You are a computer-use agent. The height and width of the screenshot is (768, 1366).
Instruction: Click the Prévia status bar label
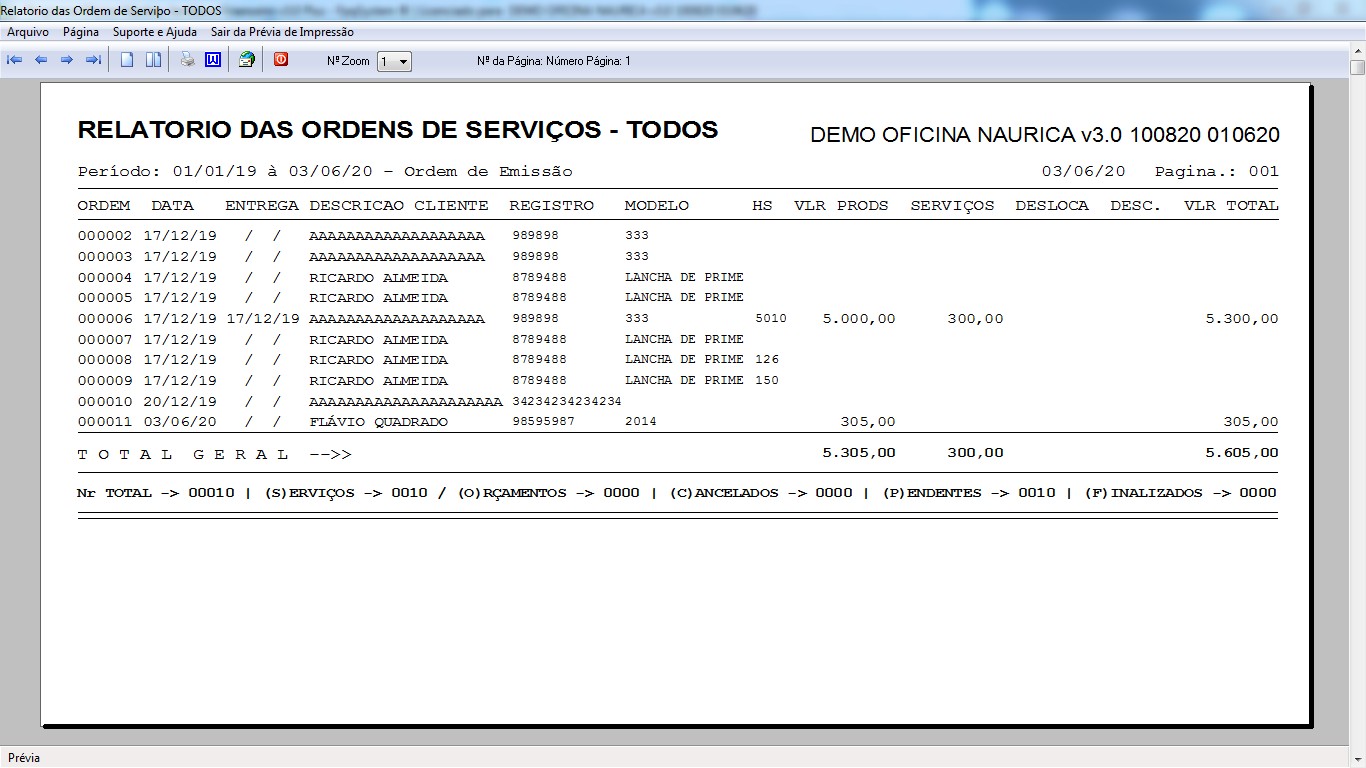pos(24,758)
